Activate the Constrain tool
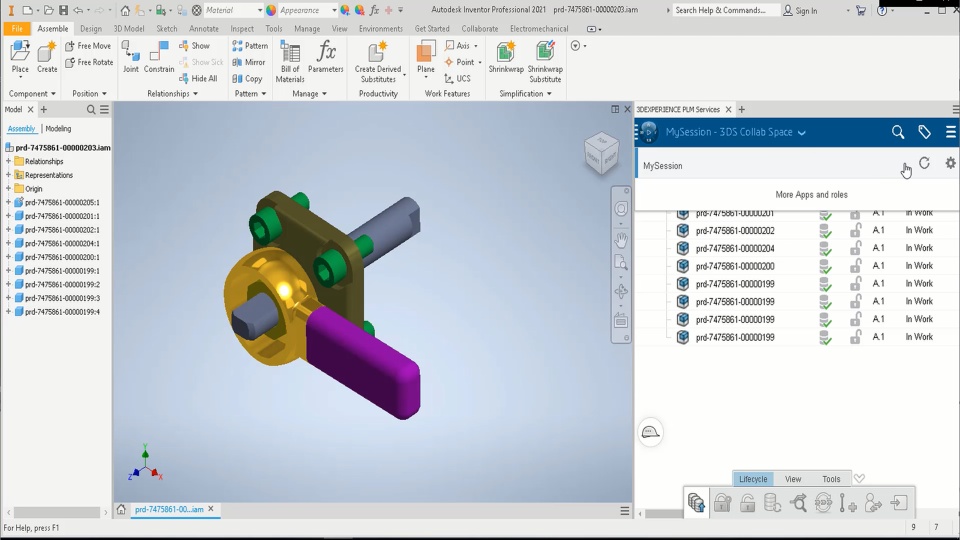Screen dimensions: 960x540 pos(159,58)
